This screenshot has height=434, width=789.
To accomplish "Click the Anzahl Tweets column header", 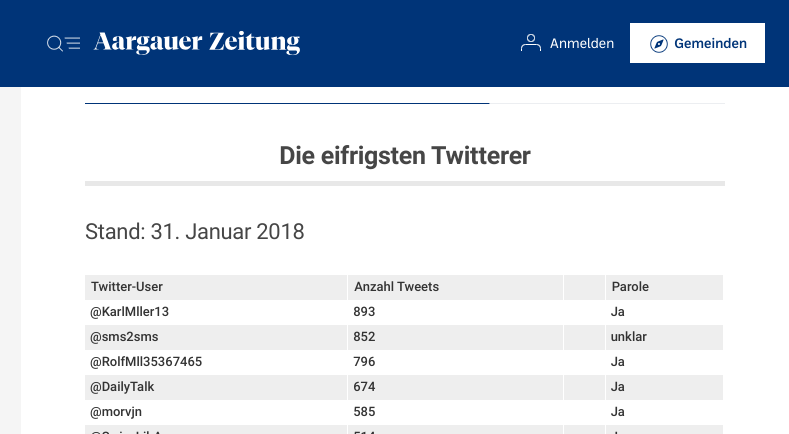I will click(x=397, y=287).
